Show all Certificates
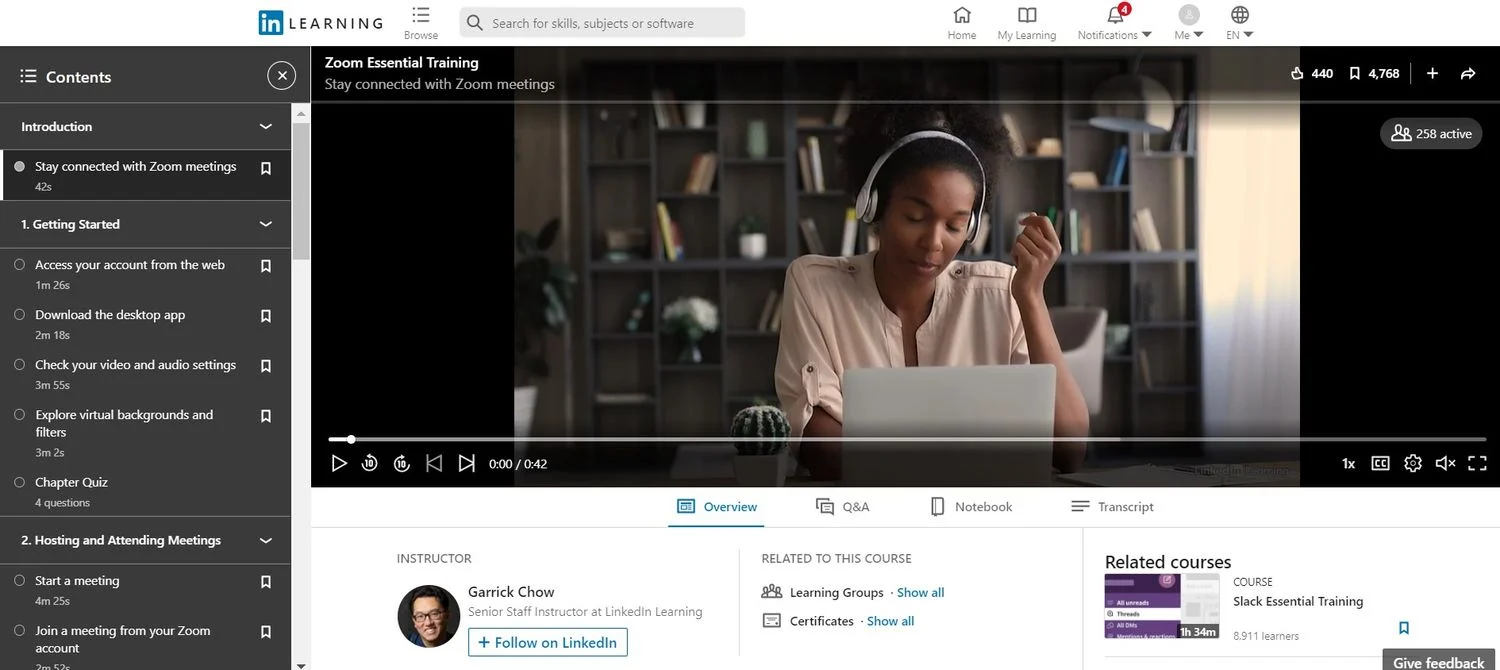The width and height of the screenshot is (1500, 670). click(890, 621)
